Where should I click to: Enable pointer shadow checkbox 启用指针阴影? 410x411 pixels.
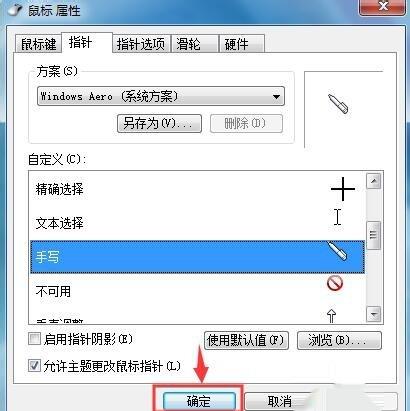pyautogui.click(x=34, y=339)
